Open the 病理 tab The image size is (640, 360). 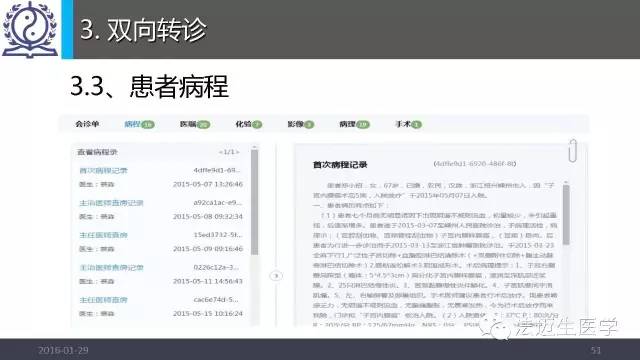click(354, 124)
